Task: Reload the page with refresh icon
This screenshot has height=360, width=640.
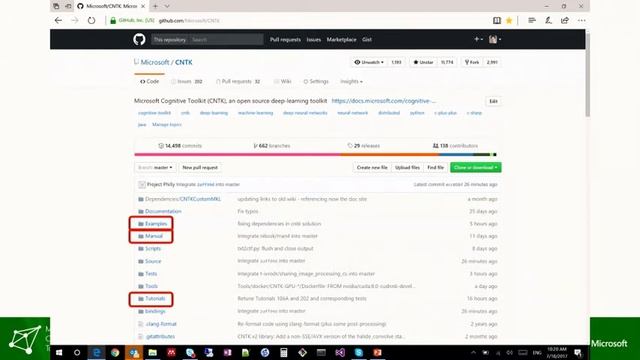Action: [x=91, y=20]
